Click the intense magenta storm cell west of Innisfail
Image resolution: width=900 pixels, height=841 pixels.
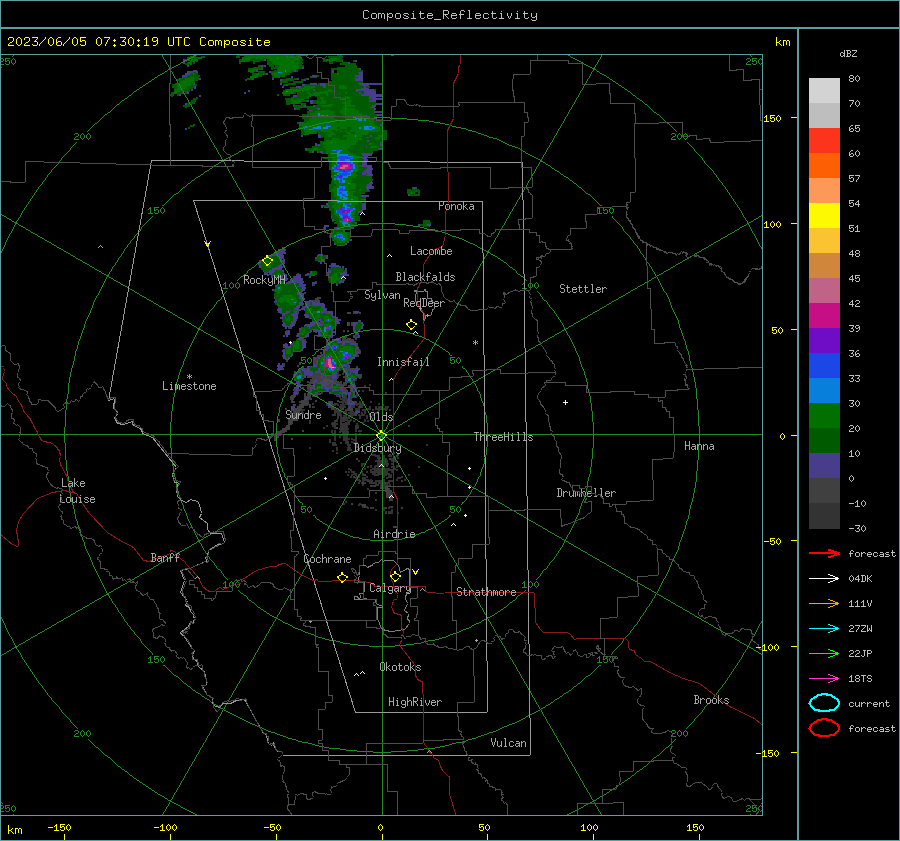tap(329, 363)
